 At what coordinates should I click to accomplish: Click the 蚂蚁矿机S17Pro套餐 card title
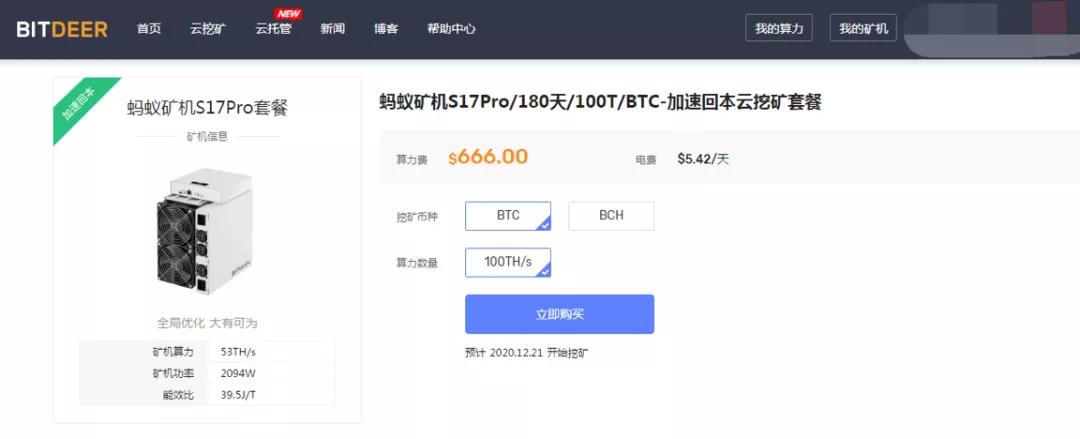pos(207,108)
